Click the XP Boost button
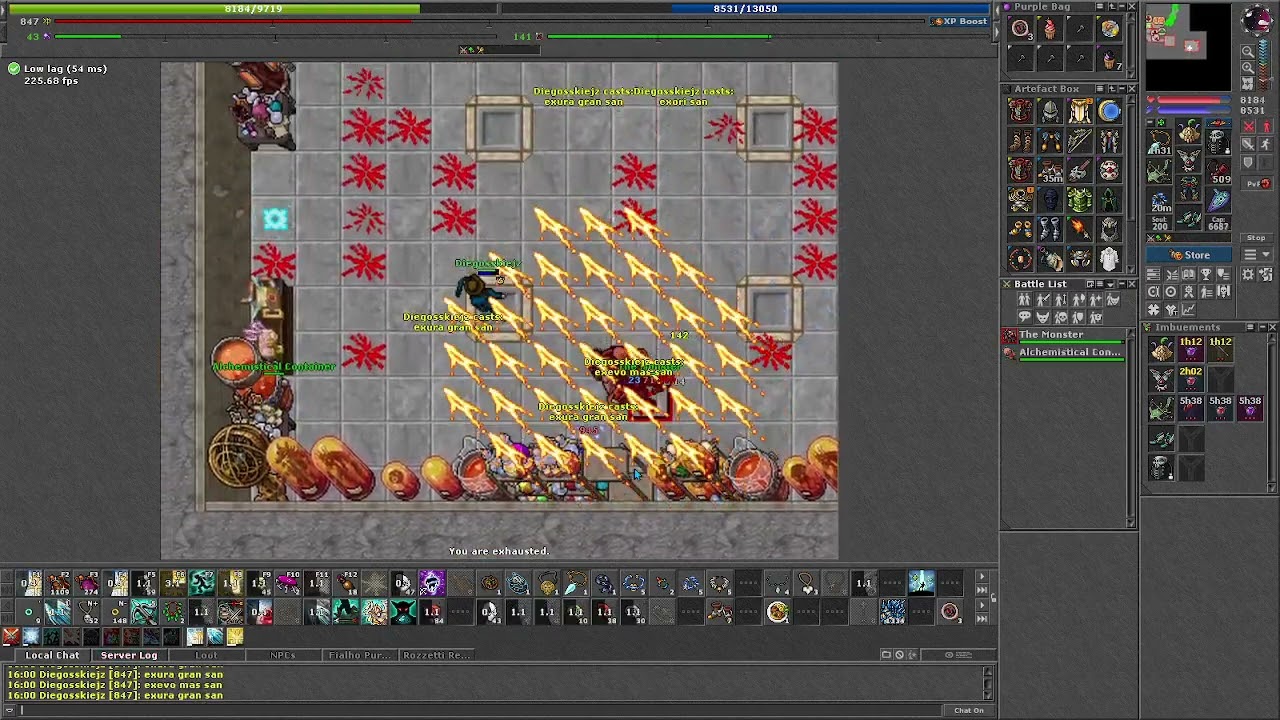 (x=959, y=21)
